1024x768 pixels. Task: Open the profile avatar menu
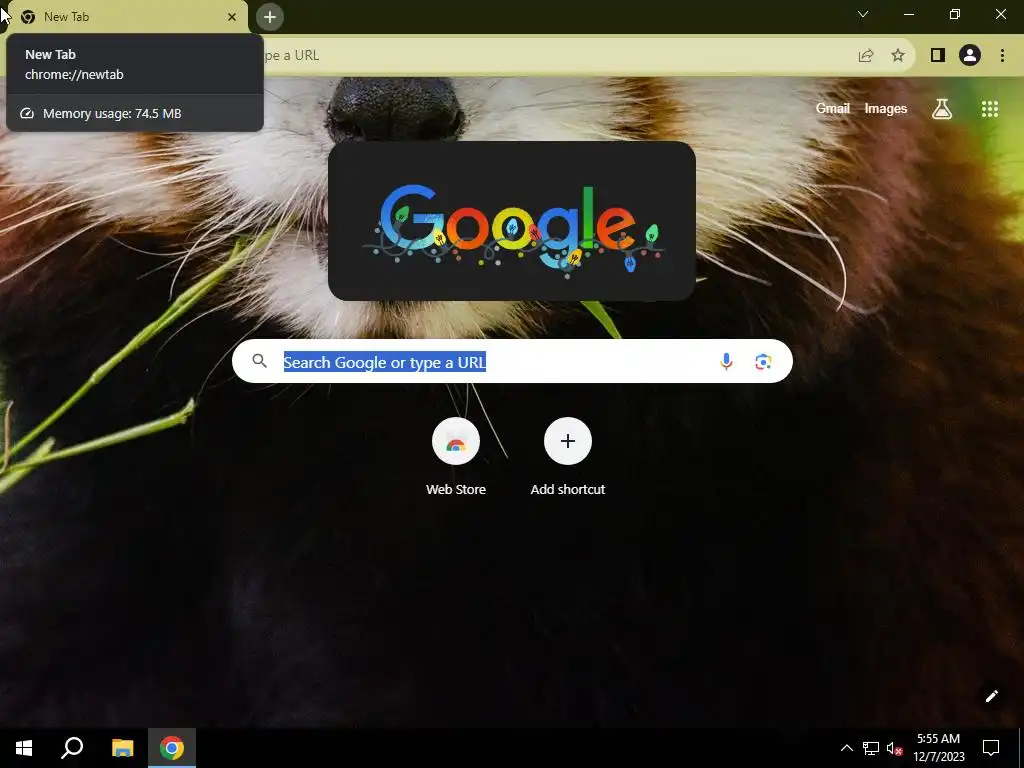click(x=970, y=56)
